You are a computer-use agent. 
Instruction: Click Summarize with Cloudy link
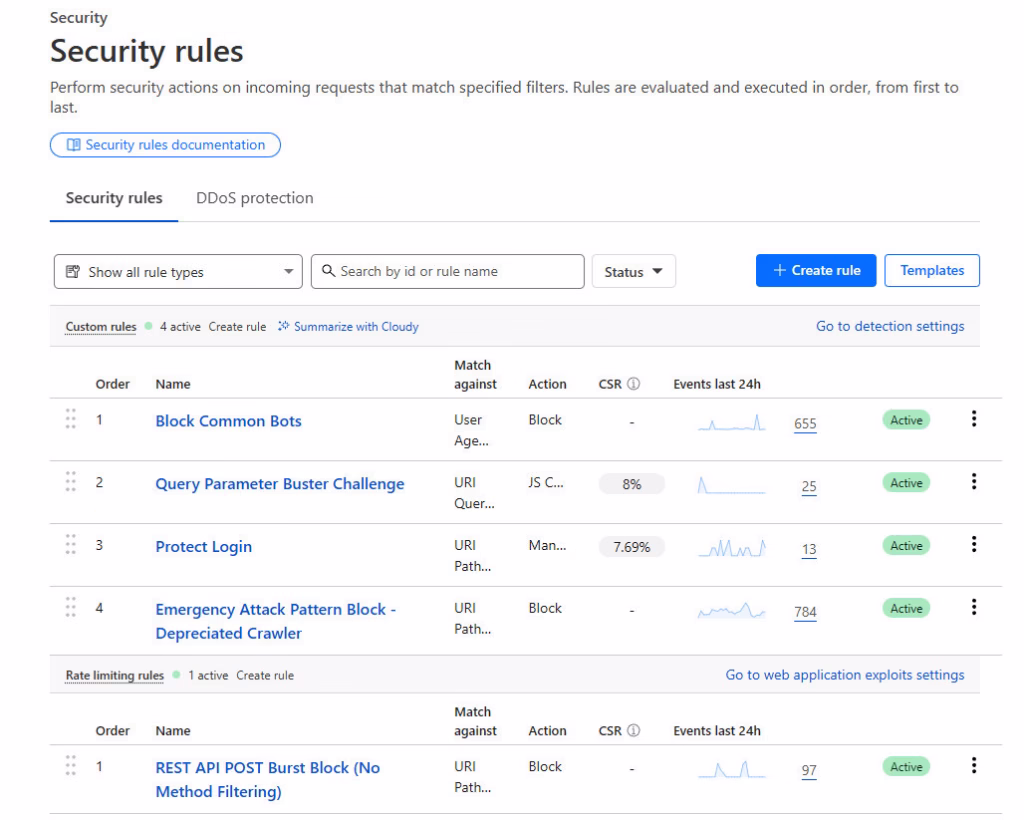(x=356, y=326)
